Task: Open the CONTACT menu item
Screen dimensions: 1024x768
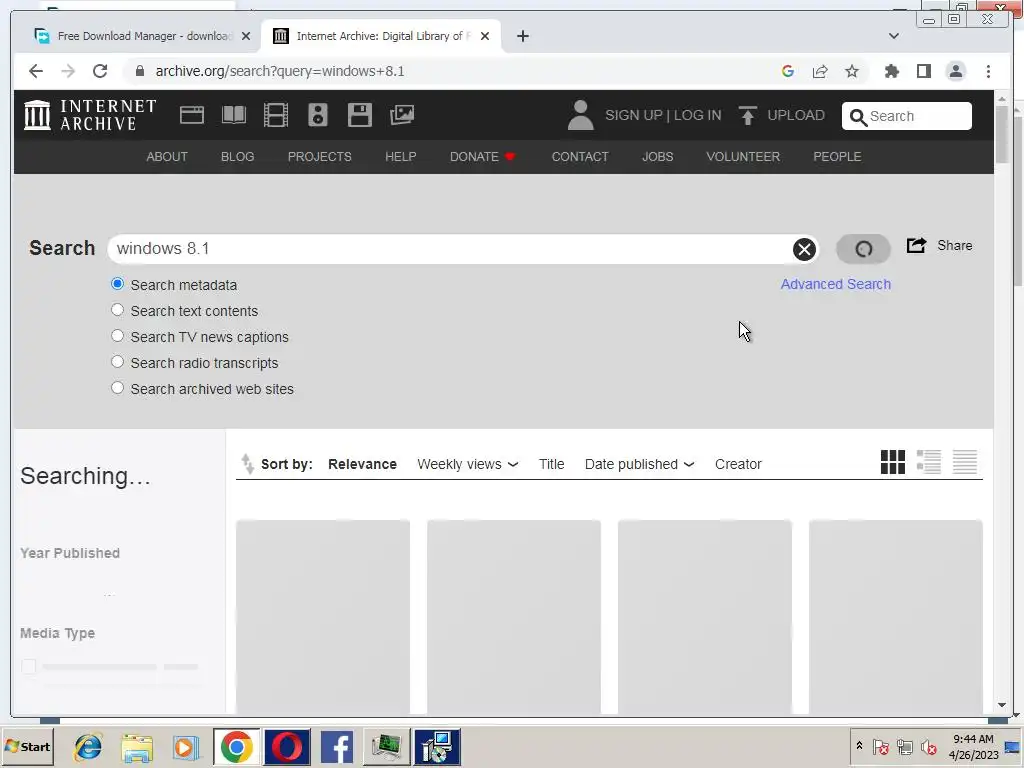Action: [x=580, y=157]
